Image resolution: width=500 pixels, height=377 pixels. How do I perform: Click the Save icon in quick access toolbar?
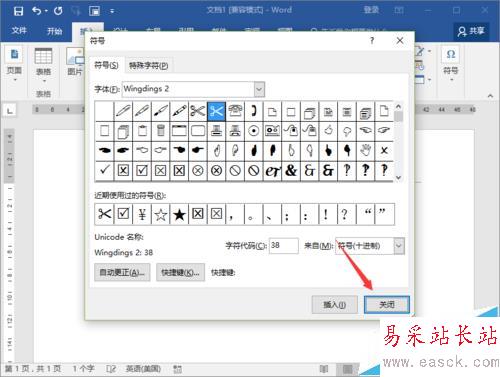[x=18, y=11]
